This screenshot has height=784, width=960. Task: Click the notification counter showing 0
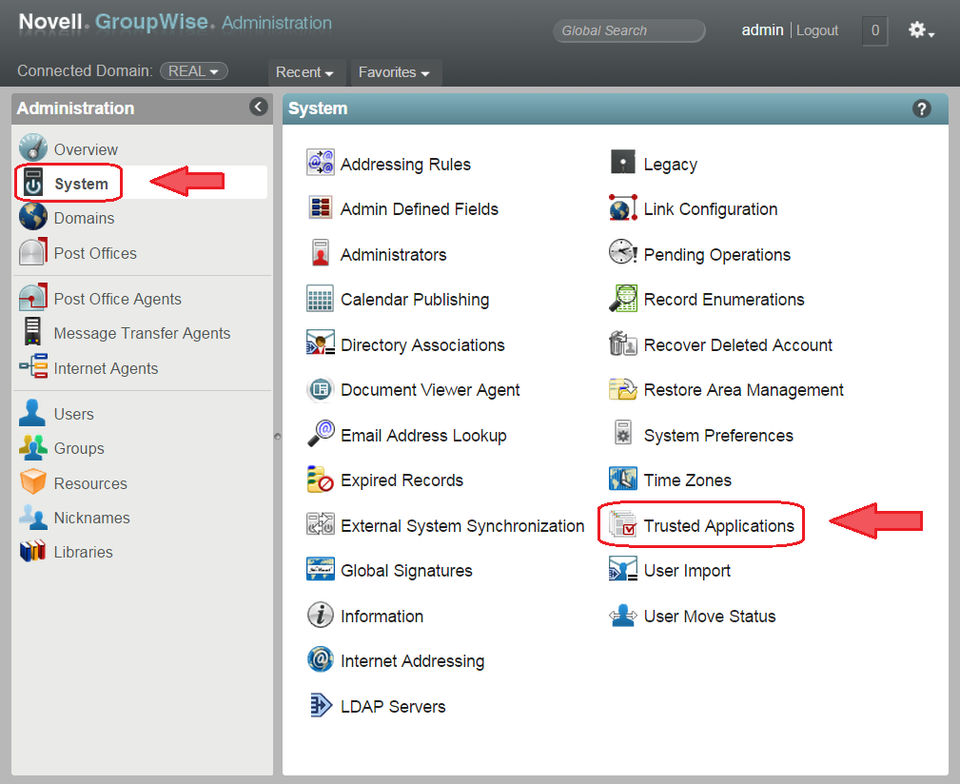tap(875, 31)
